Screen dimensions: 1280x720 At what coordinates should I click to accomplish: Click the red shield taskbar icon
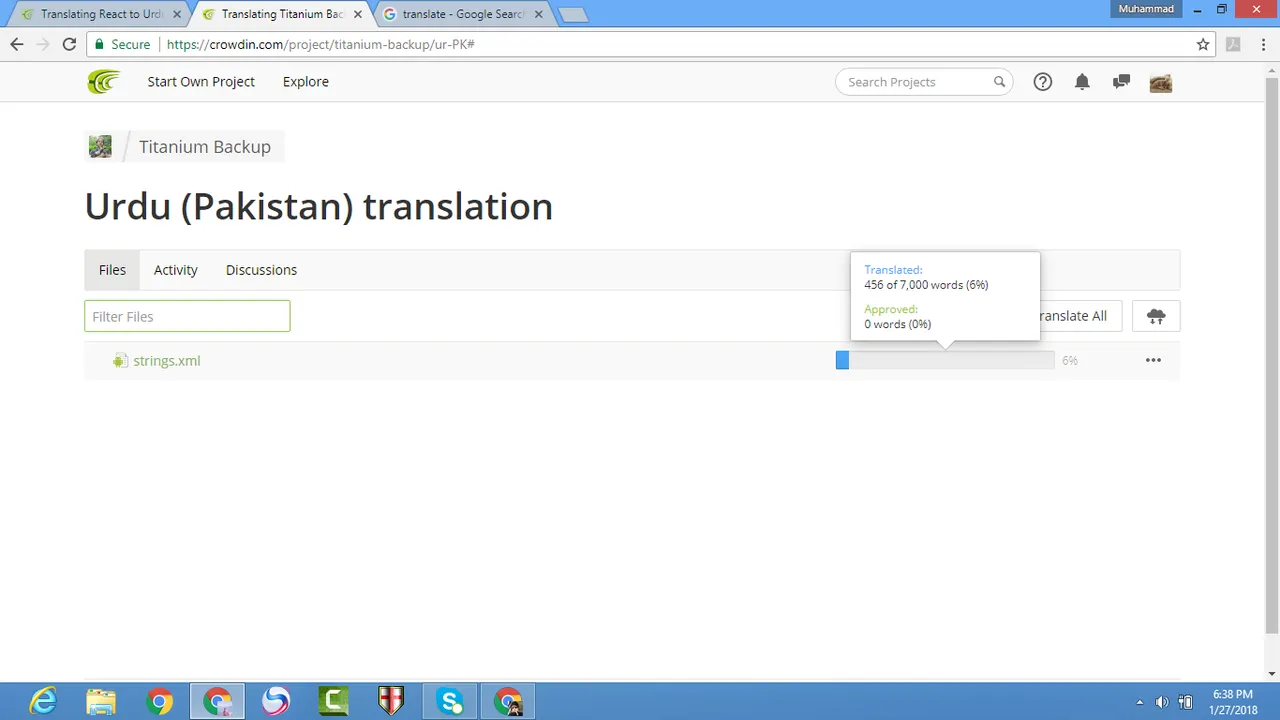[392, 702]
